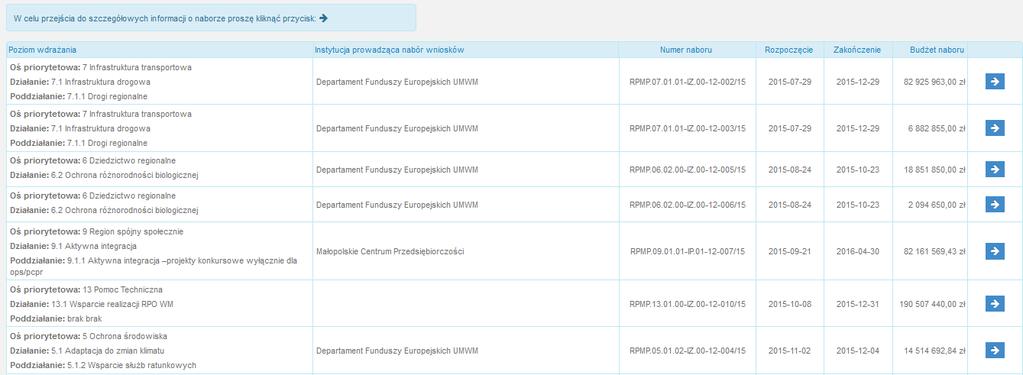Open details for call RPMP.07.01.01-IZ.00-12-002/15
Screen dimensions: 1023x375
994,82
